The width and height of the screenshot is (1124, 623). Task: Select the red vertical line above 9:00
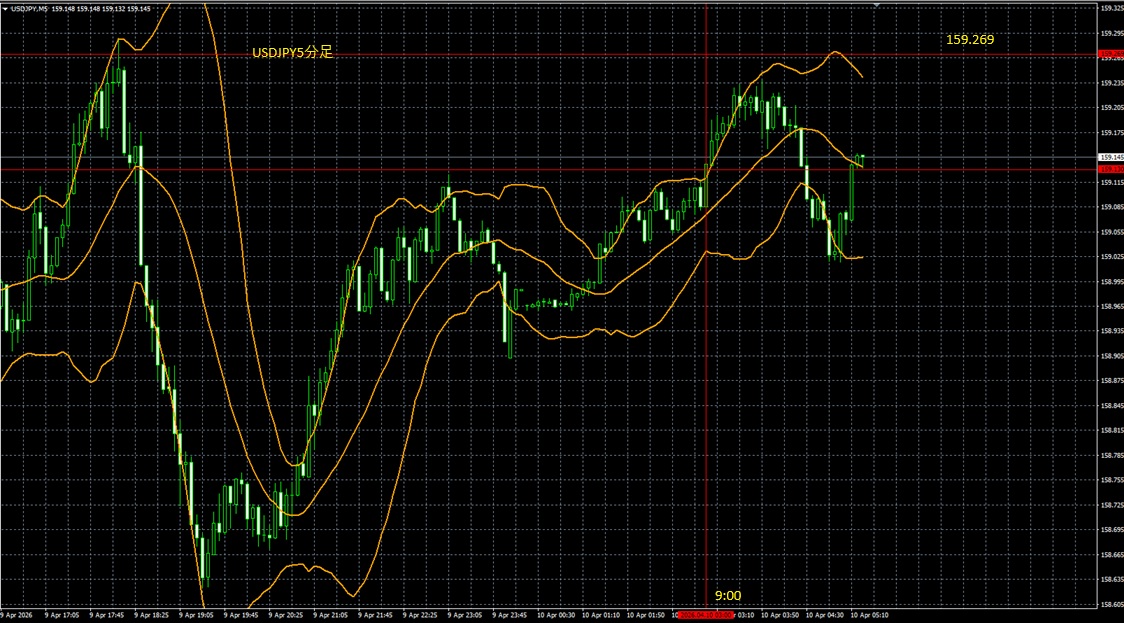pyautogui.click(x=707, y=400)
